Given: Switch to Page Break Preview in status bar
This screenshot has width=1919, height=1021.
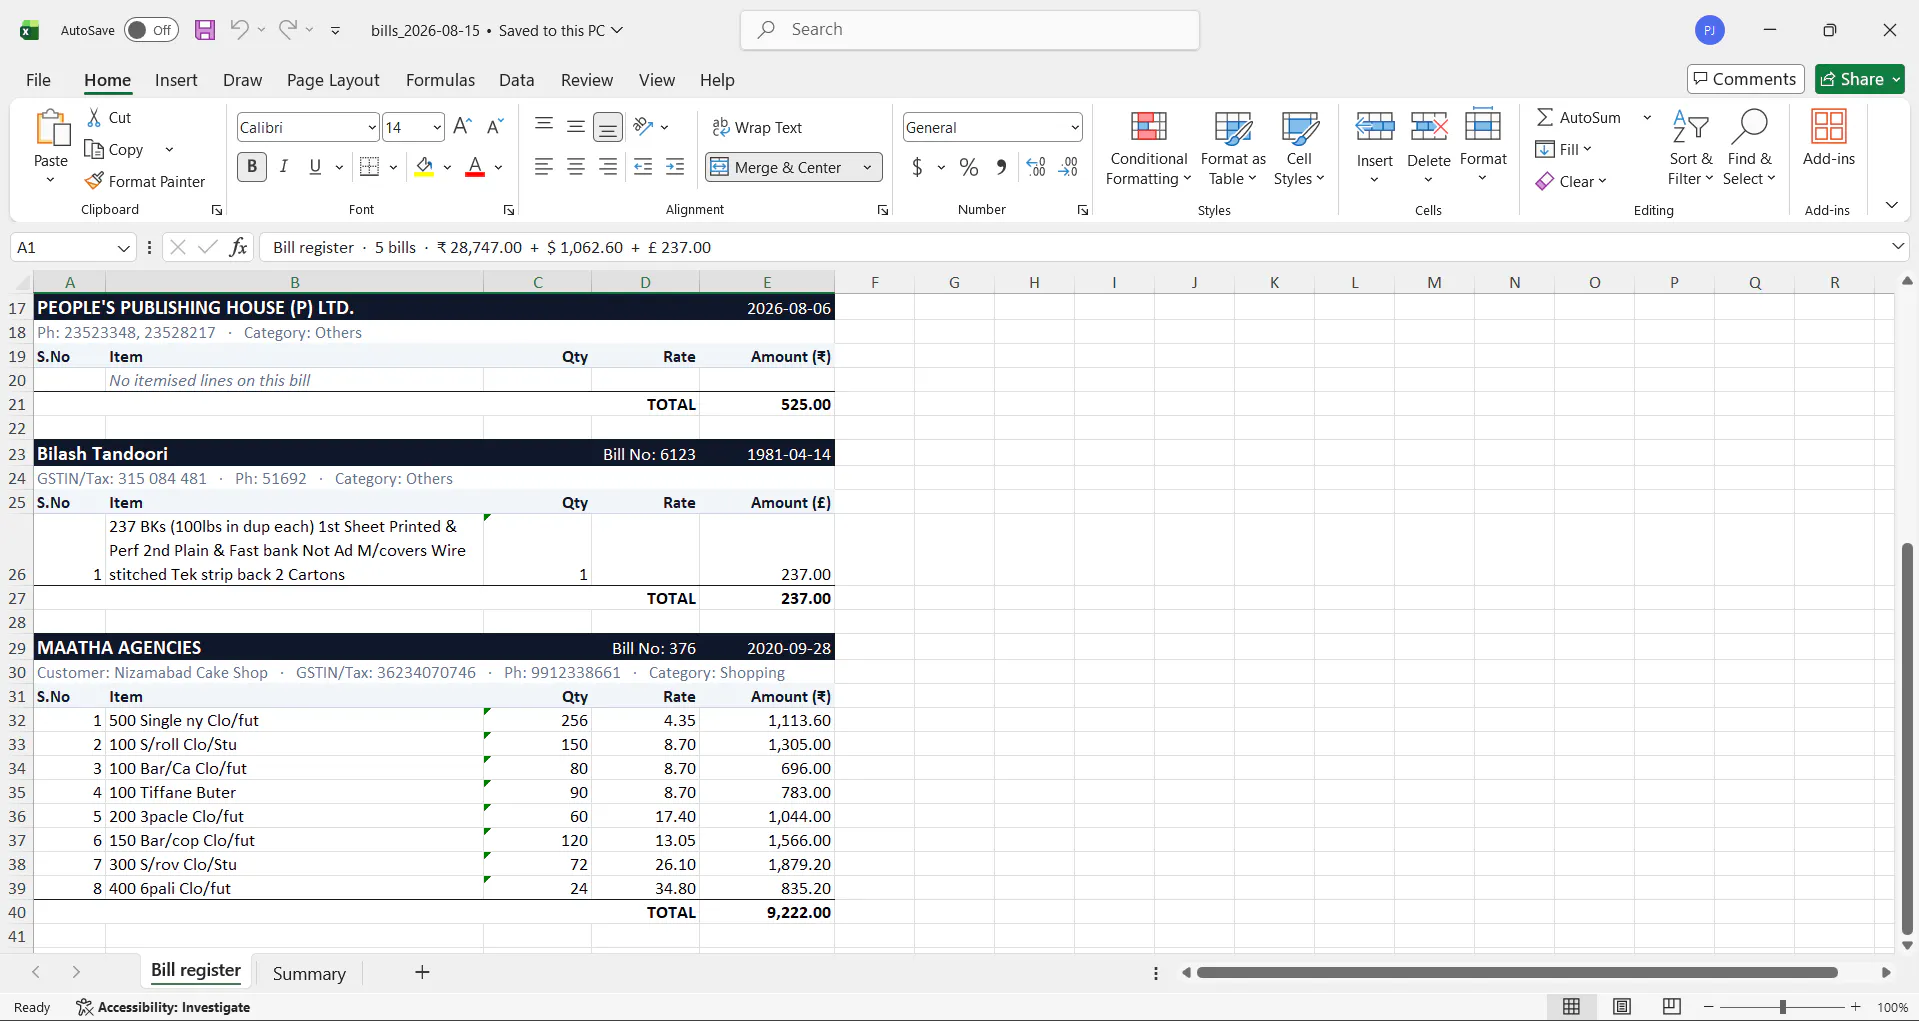Looking at the screenshot, I should click(x=1672, y=1007).
